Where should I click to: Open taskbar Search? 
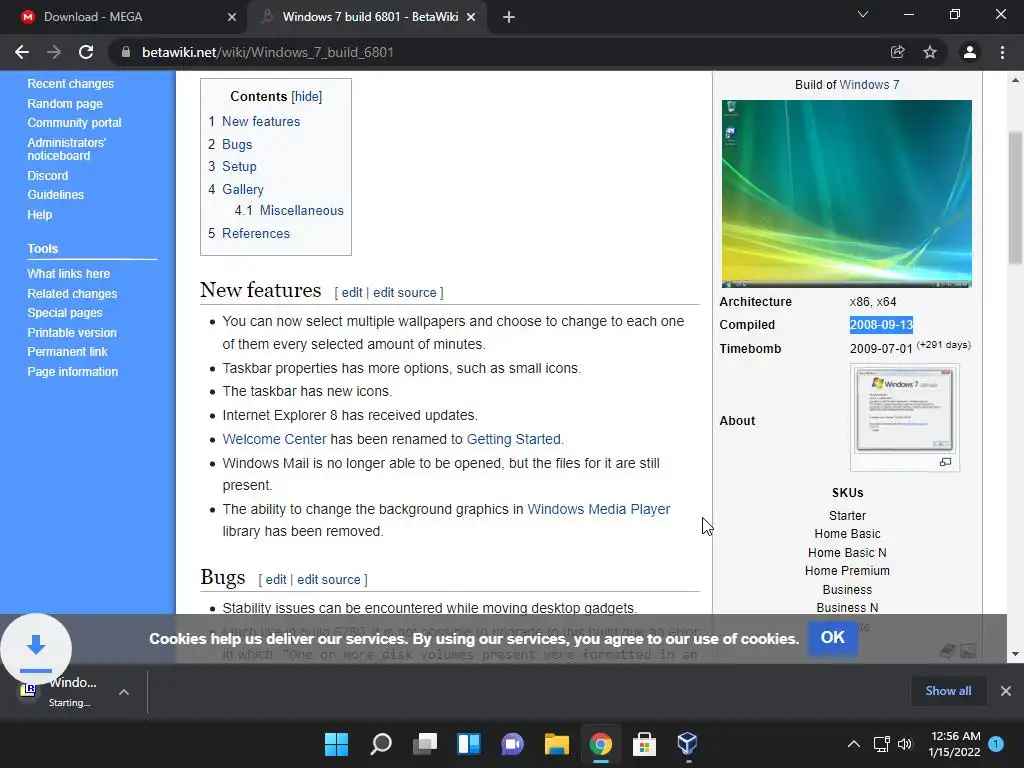[x=381, y=744]
